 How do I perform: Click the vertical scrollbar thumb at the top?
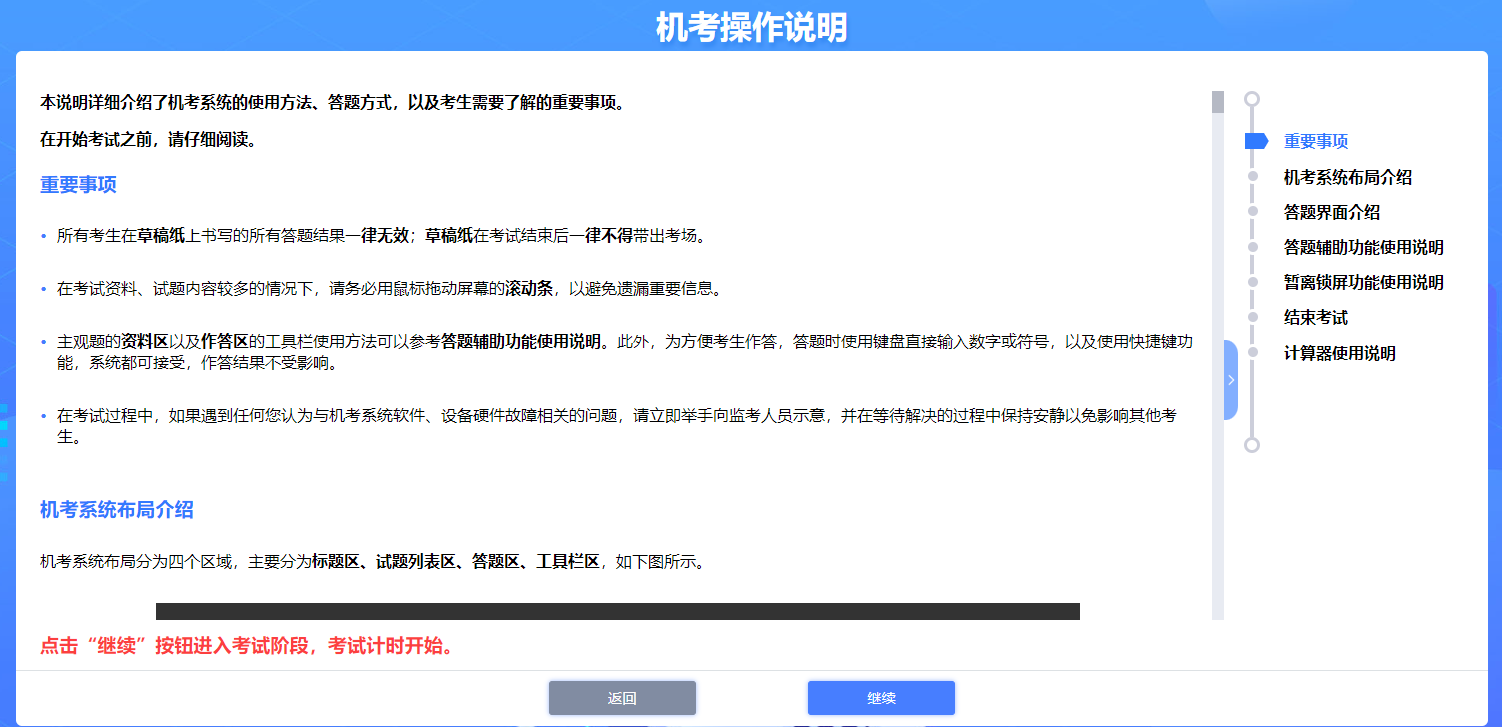[x=1217, y=102]
